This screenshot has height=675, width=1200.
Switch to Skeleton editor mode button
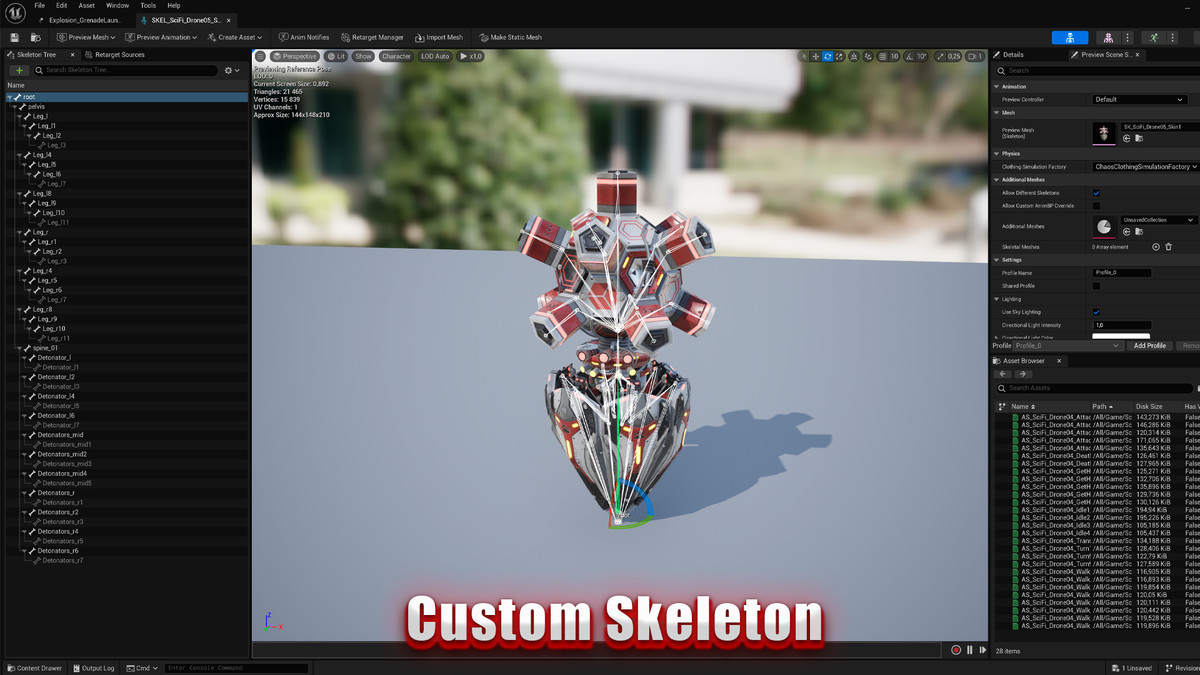point(1070,38)
